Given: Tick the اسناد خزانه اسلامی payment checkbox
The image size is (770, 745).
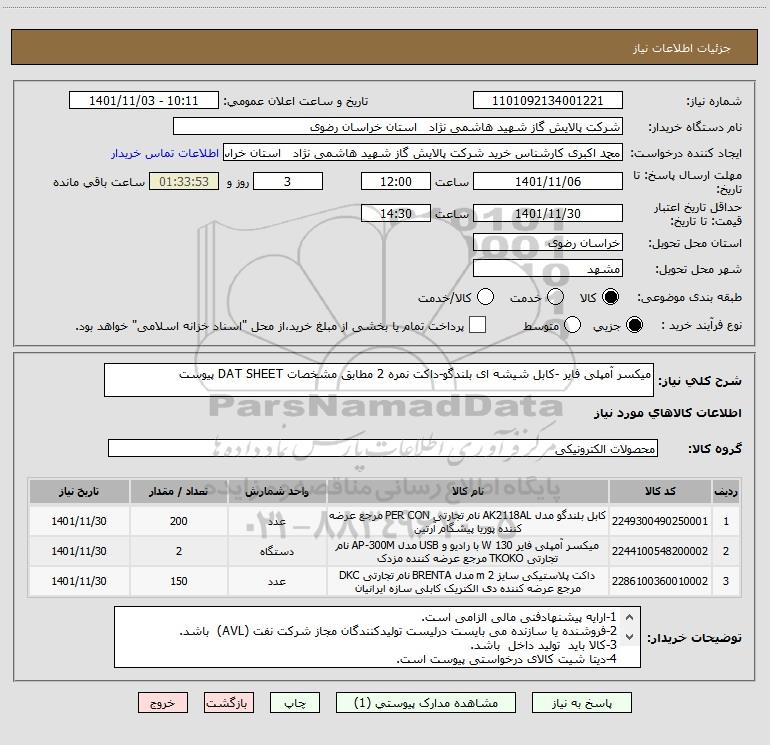Looking at the screenshot, I should point(477,325).
